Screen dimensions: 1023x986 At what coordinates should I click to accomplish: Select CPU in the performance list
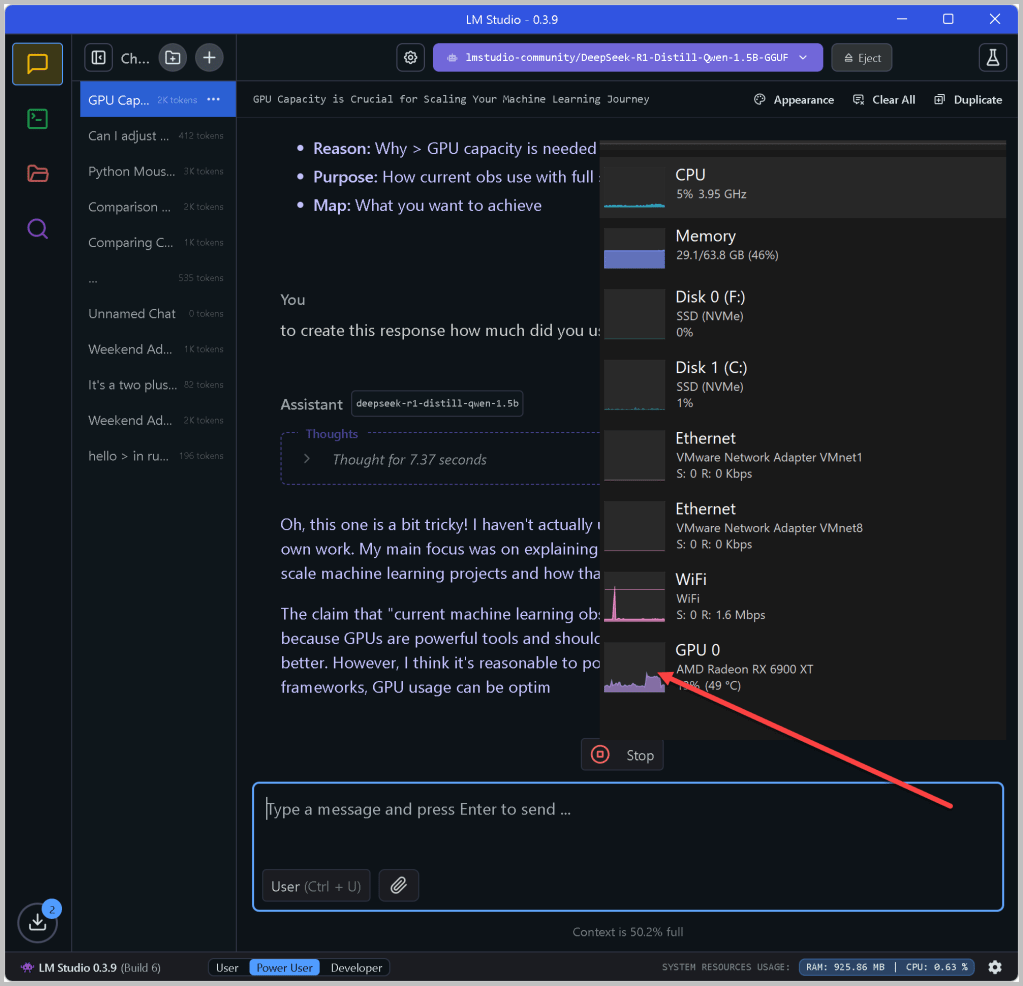coord(803,187)
